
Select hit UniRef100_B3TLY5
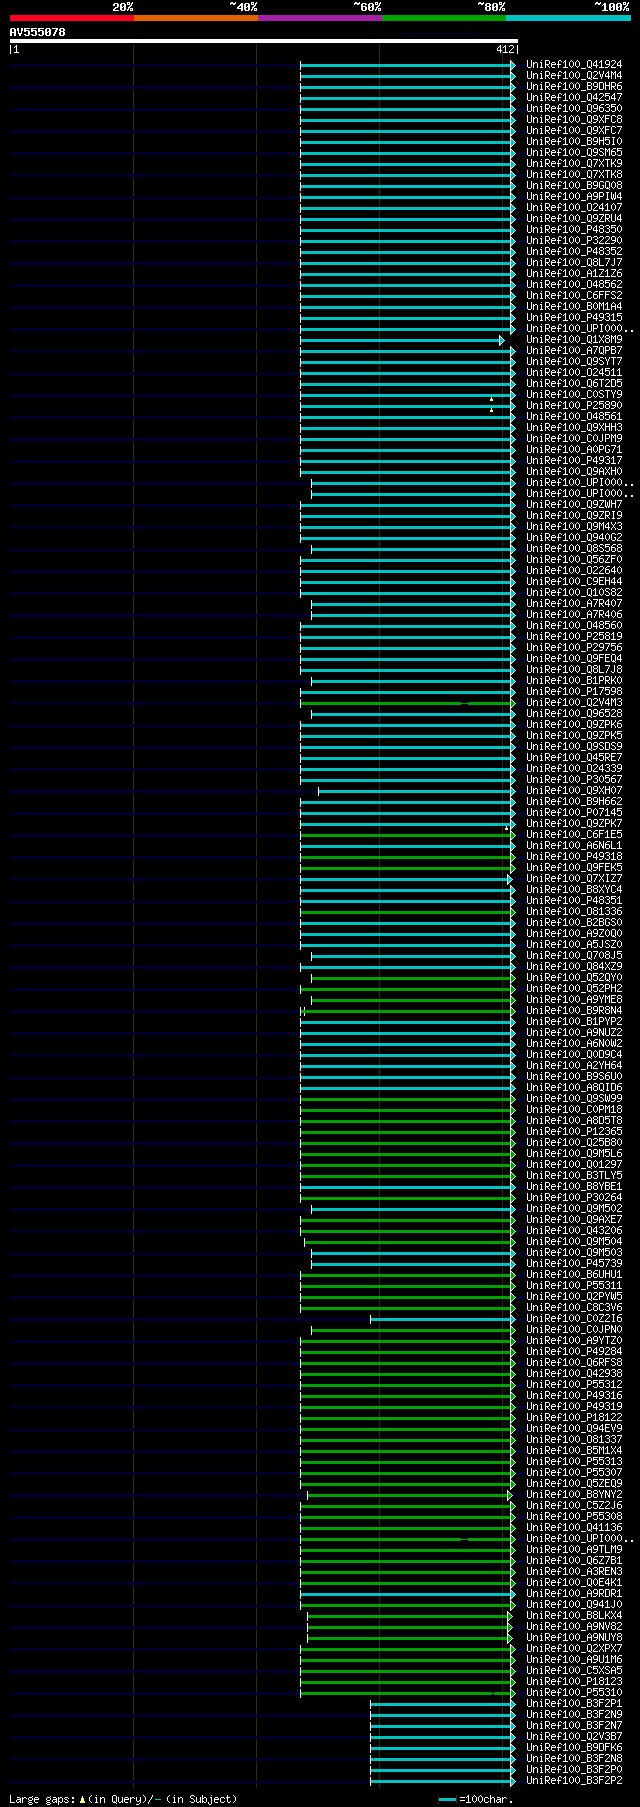tap(574, 1176)
